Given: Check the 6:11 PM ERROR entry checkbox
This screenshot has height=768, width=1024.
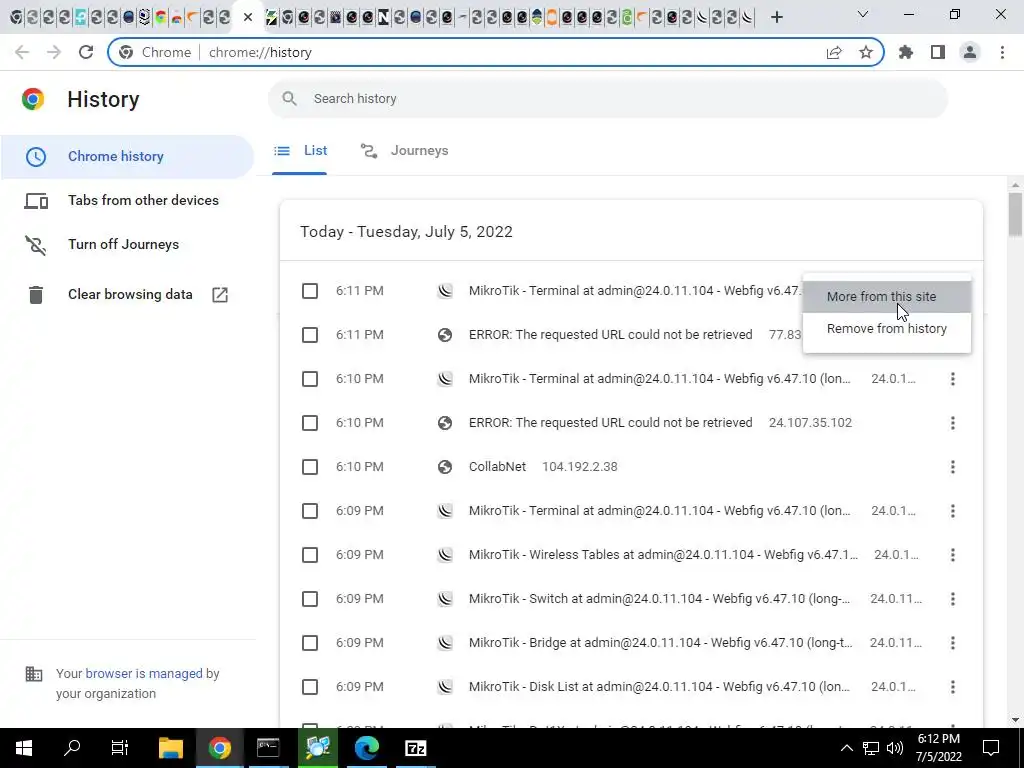Looking at the screenshot, I should click(x=310, y=335).
